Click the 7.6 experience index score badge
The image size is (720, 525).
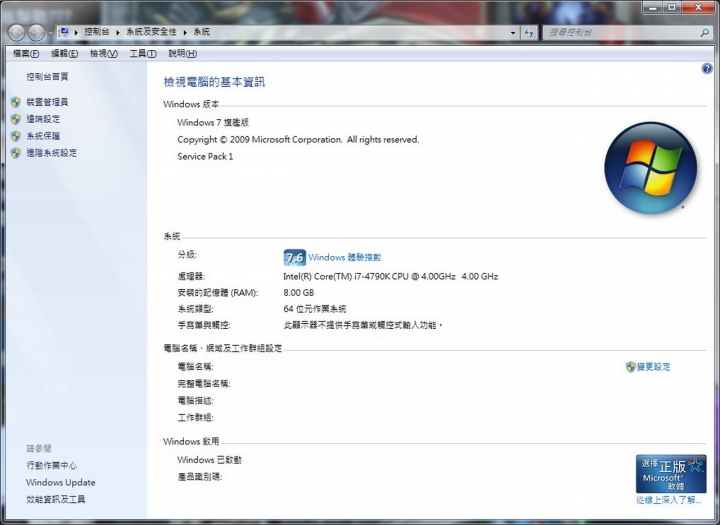294,257
